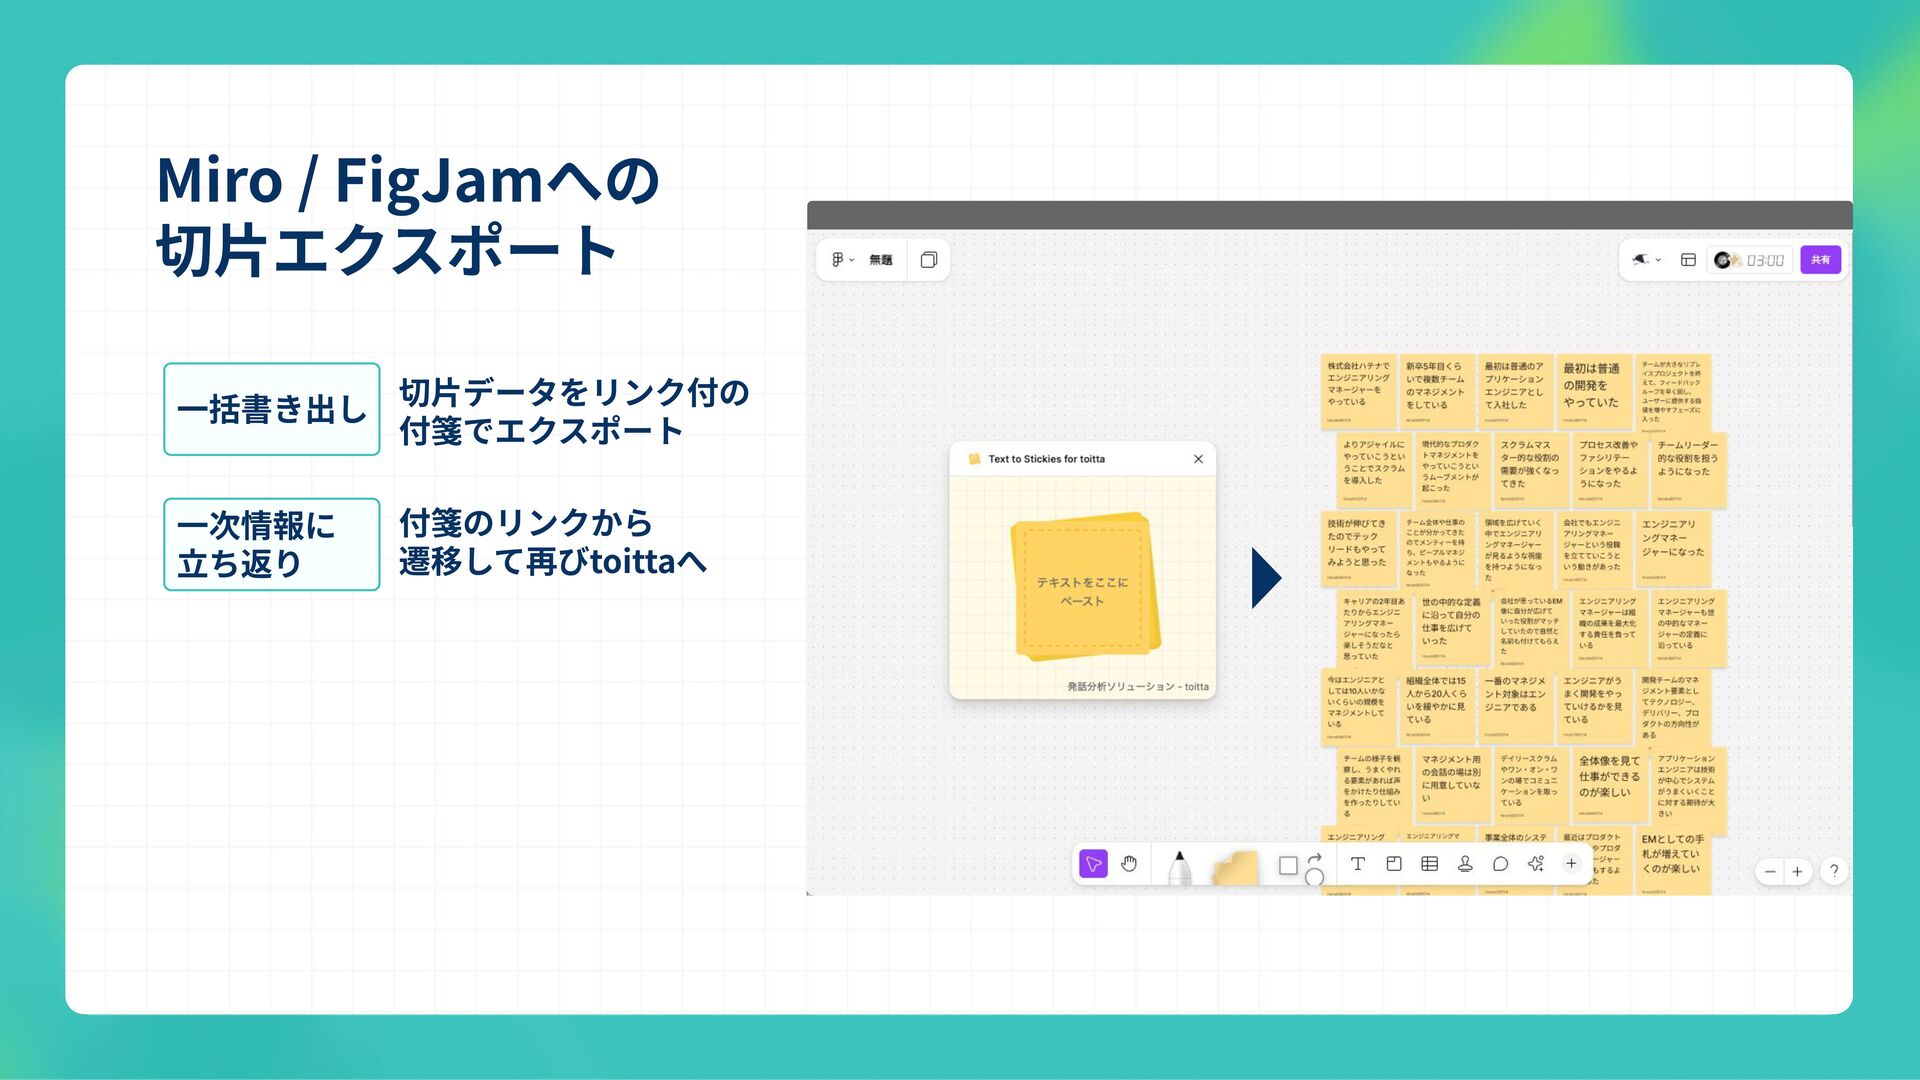1920x1080 pixels.
Task: Select the Text tool (T icon)
Action: point(1357,864)
